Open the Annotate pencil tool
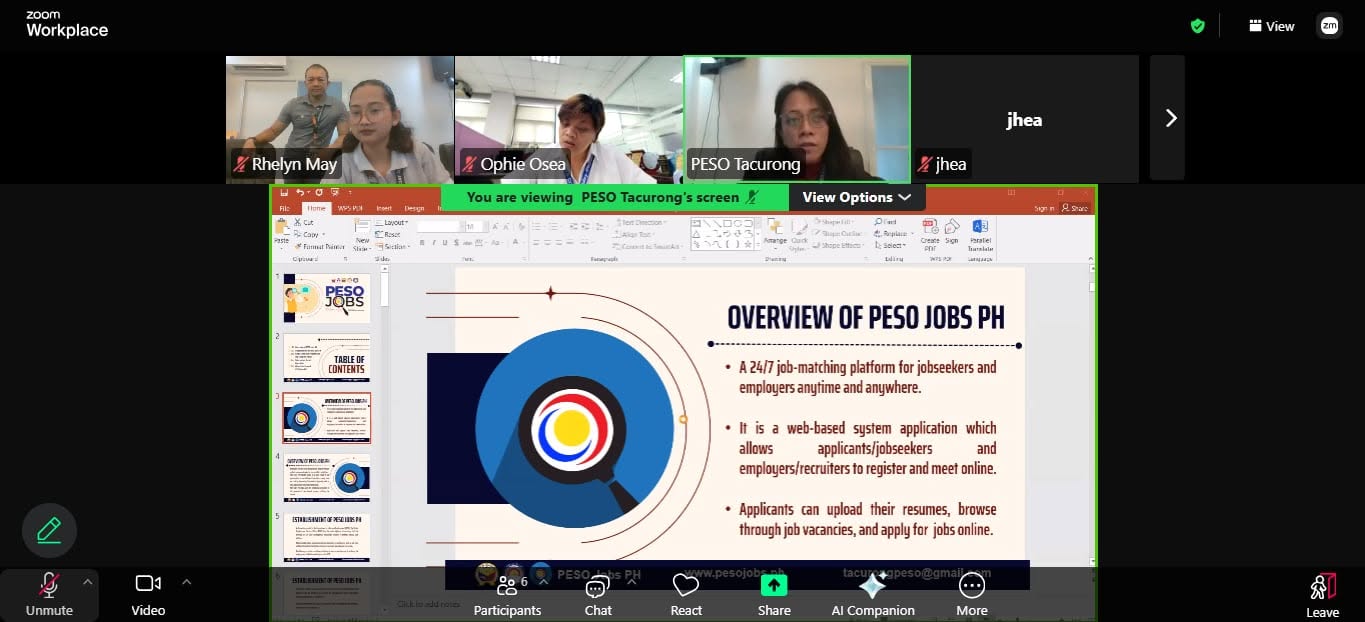 pyautogui.click(x=49, y=530)
